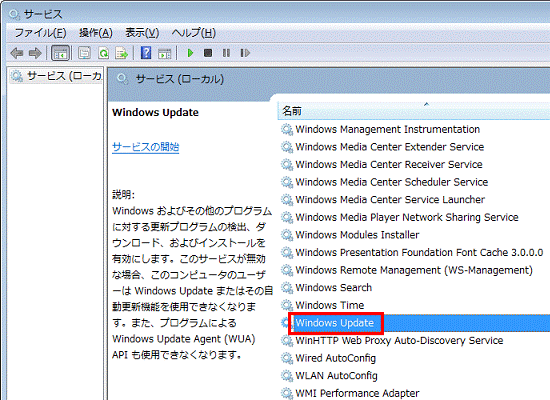Select Wired AutoConfig service row
Viewport: 550px width, 400px height.
pos(415,358)
